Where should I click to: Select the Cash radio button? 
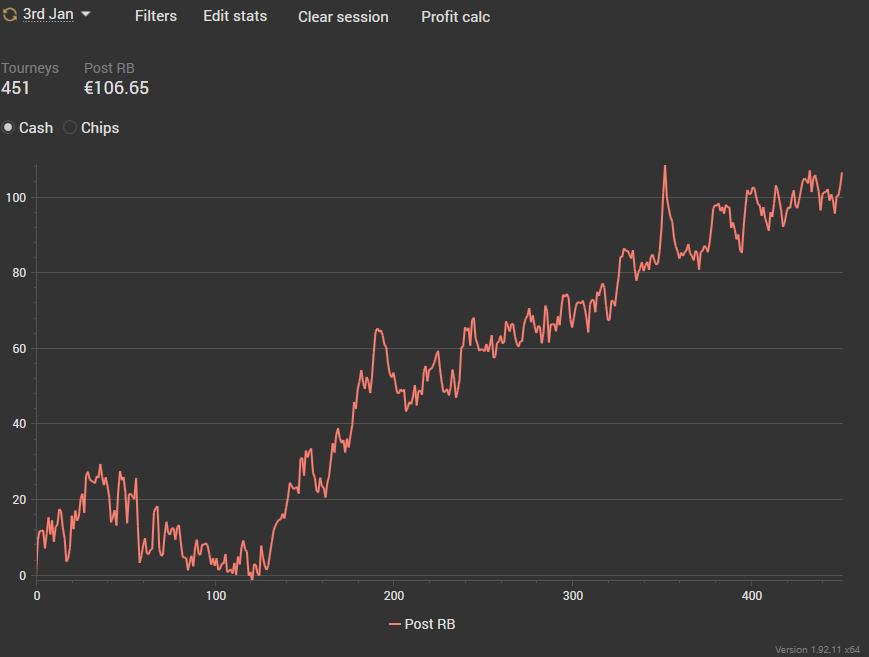tap(9, 128)
